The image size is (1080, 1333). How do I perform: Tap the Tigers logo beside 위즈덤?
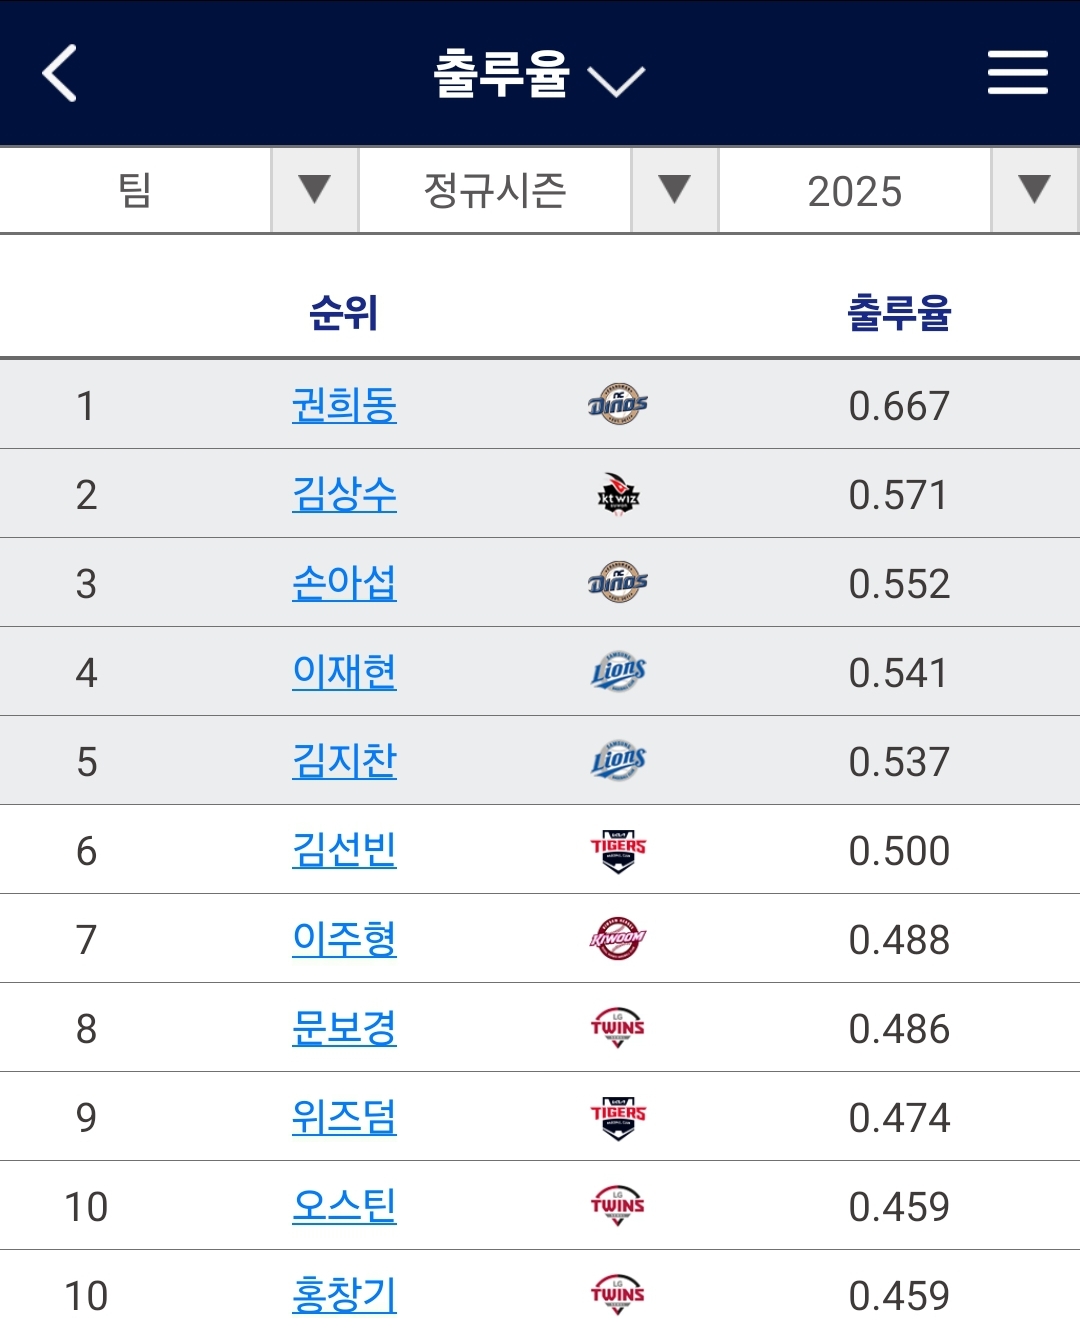coord(618,1117)
